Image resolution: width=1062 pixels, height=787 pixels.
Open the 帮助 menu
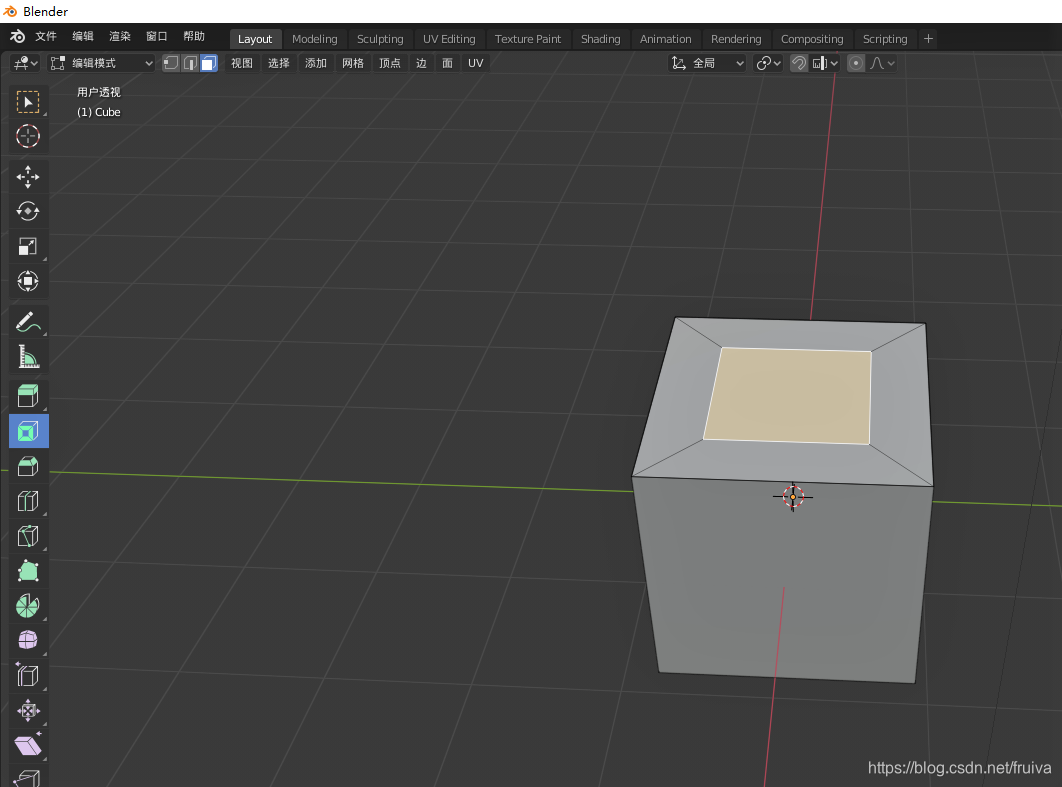pos(194,37)
